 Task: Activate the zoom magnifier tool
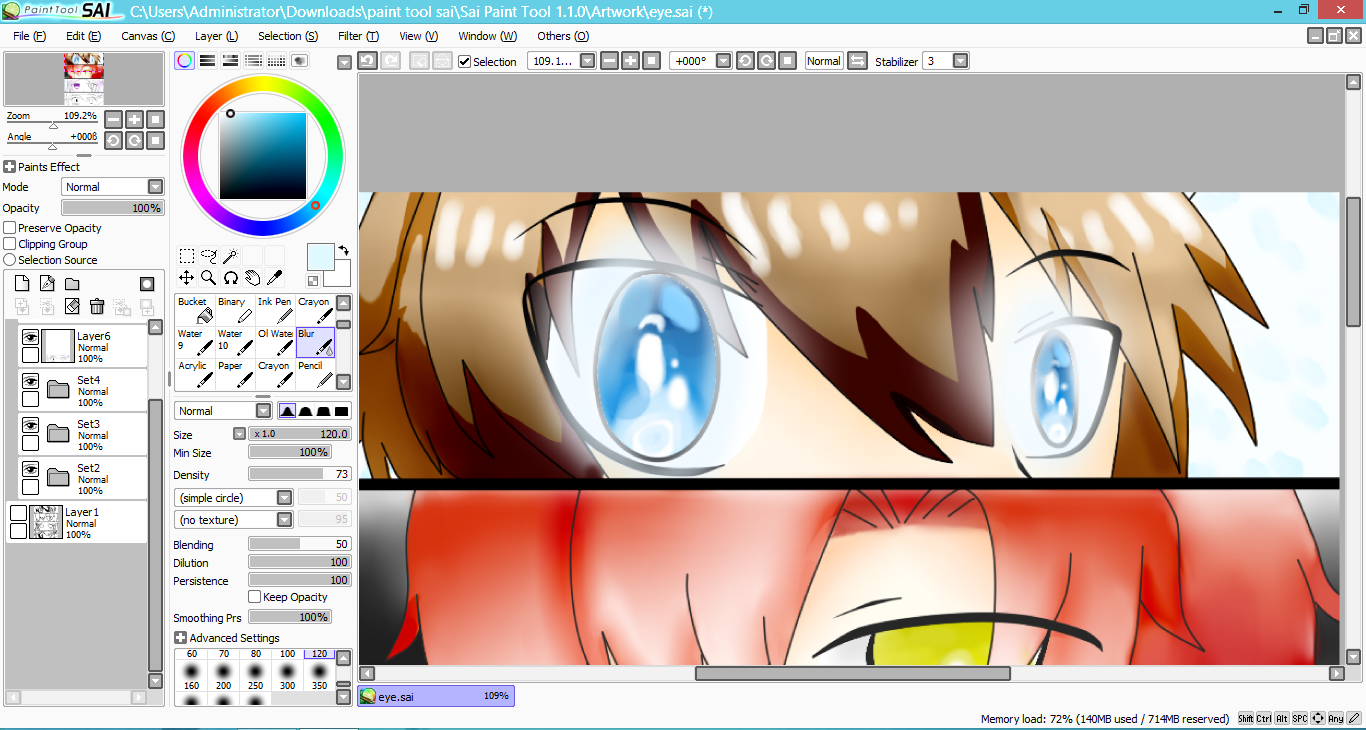tap(209, 278)
